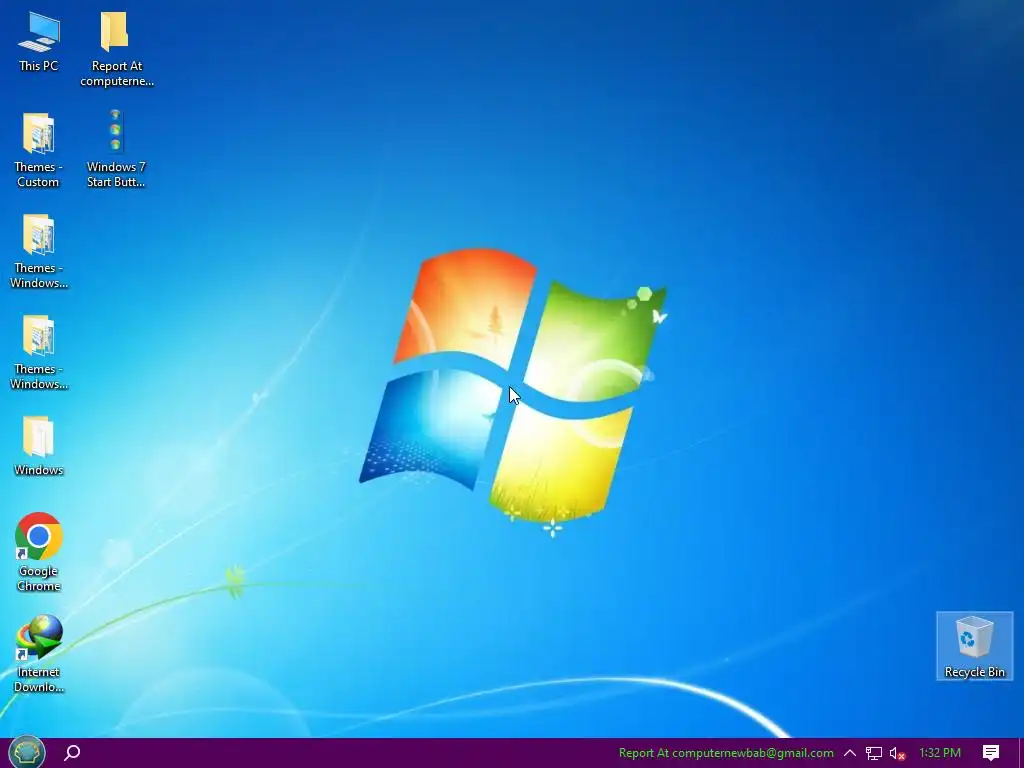Screen dimensions: 1024x768
Task: Open taskbar search magnifier
Action: [x=72, y=753]
